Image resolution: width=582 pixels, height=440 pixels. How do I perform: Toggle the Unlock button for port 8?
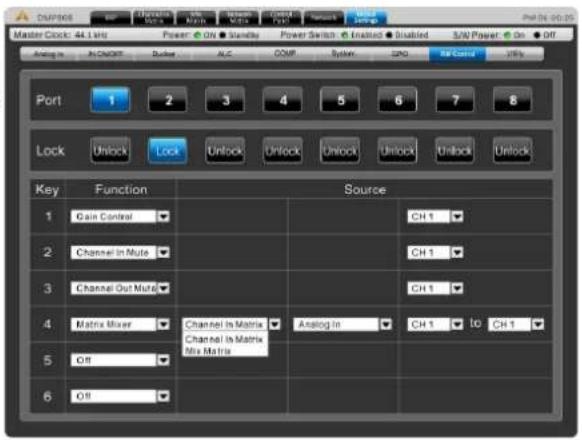tap(512, 150)
